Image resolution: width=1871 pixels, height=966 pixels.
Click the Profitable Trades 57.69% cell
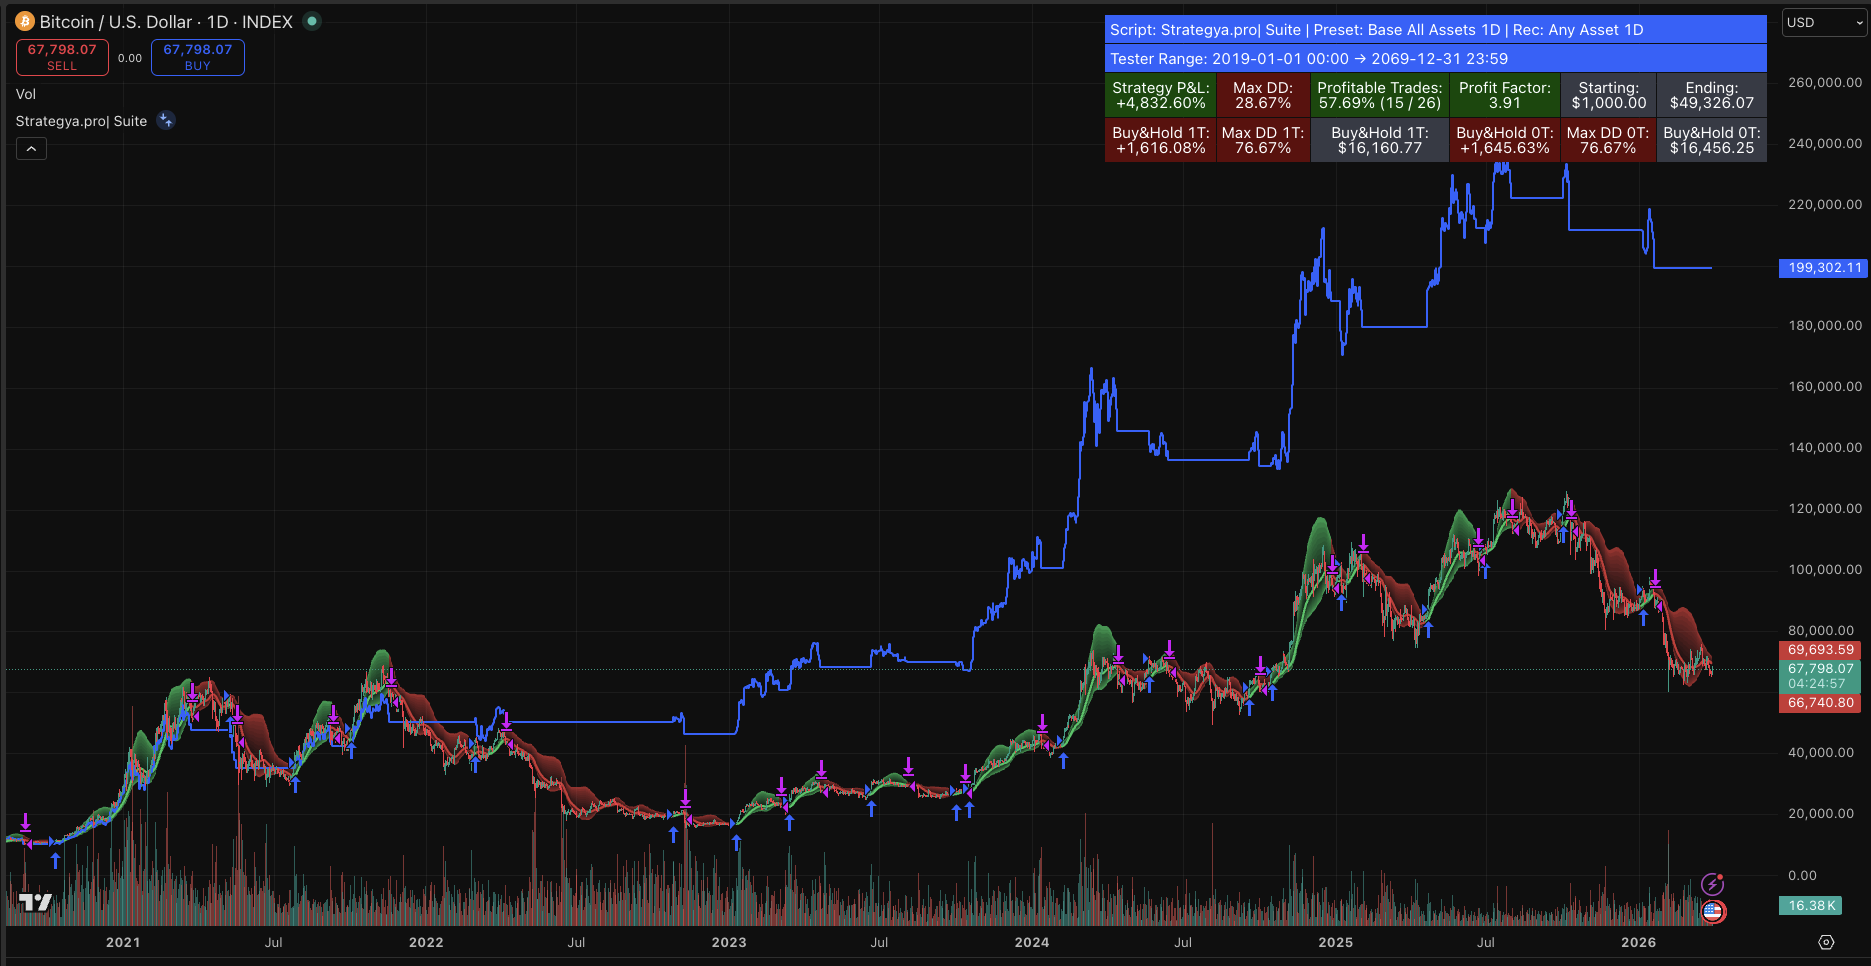1379,96
